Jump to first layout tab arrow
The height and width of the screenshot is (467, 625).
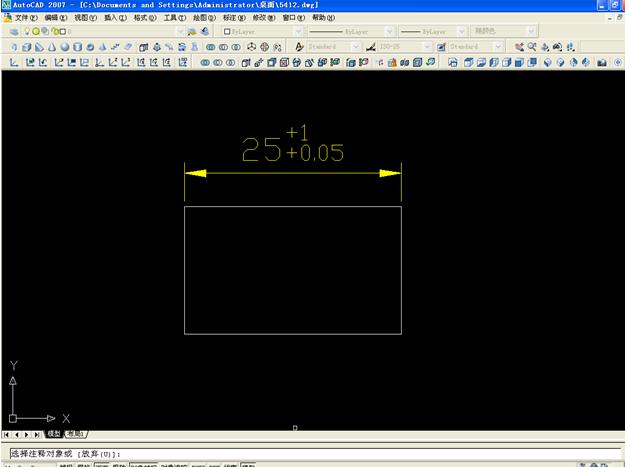point(7,434)
